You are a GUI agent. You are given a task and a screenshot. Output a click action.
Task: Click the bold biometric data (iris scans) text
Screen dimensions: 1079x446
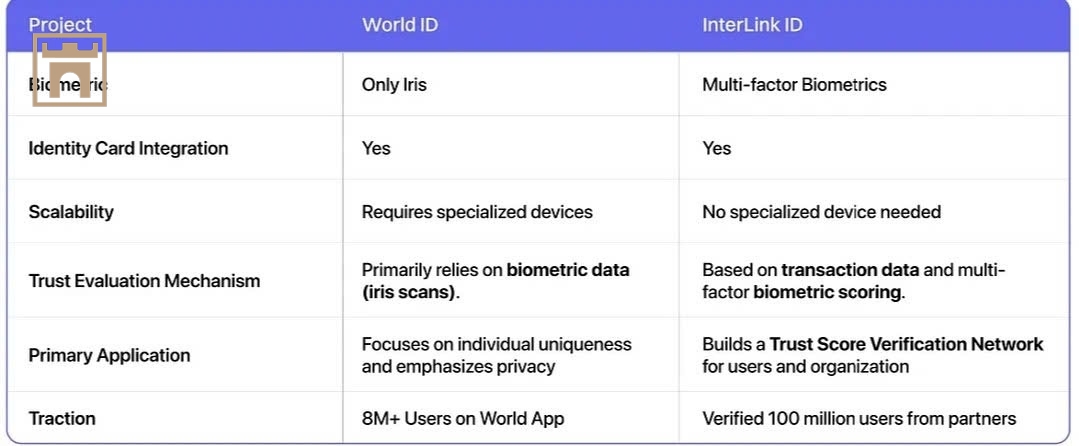tap(495, 281)
